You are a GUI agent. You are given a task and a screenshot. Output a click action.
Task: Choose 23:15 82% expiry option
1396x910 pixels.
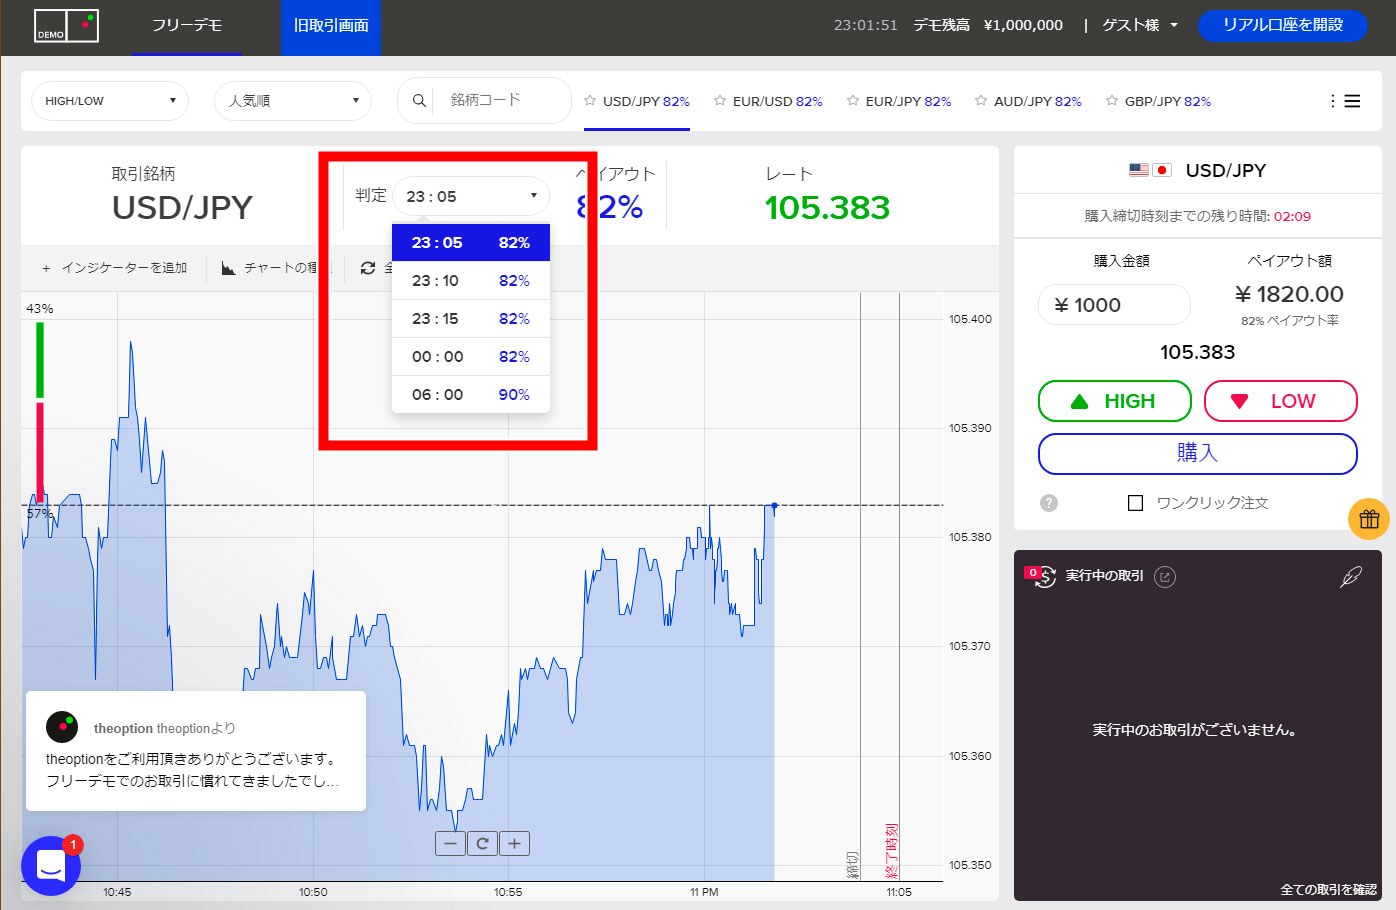pos(471,318)
